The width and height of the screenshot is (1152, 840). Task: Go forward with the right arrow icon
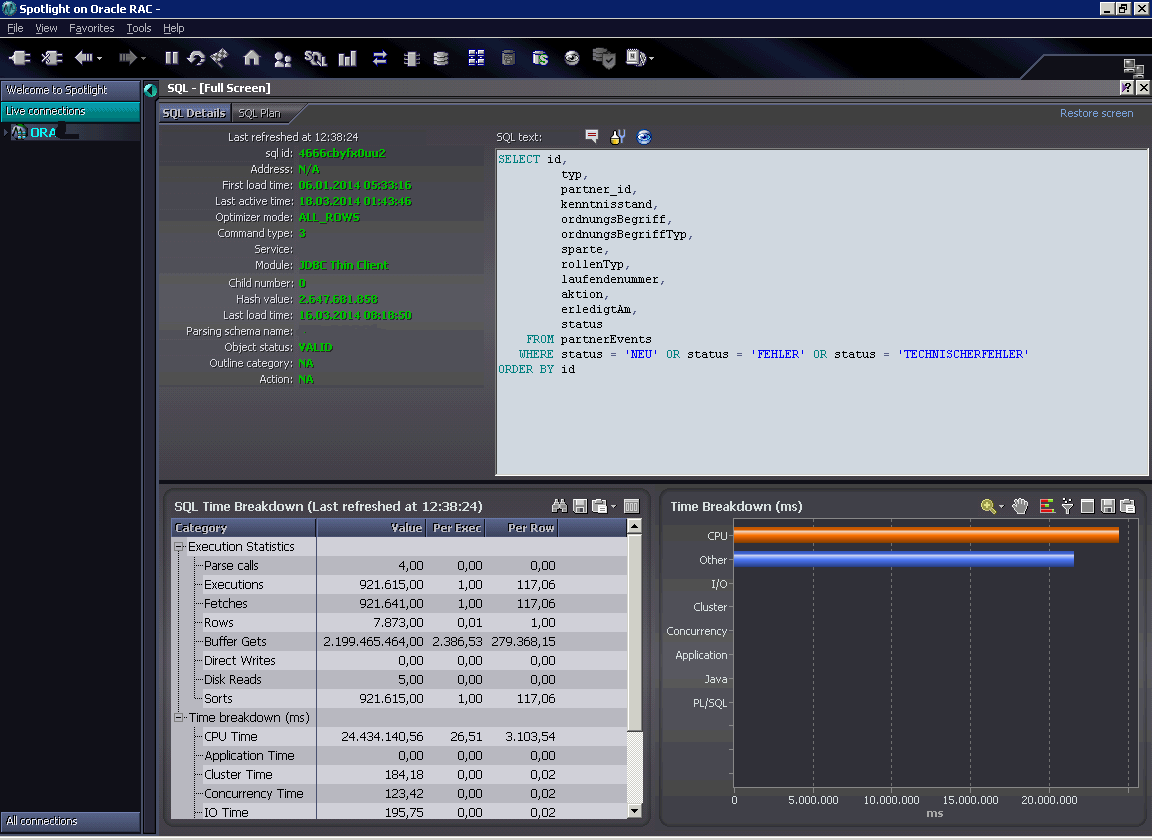click(127, 58)
